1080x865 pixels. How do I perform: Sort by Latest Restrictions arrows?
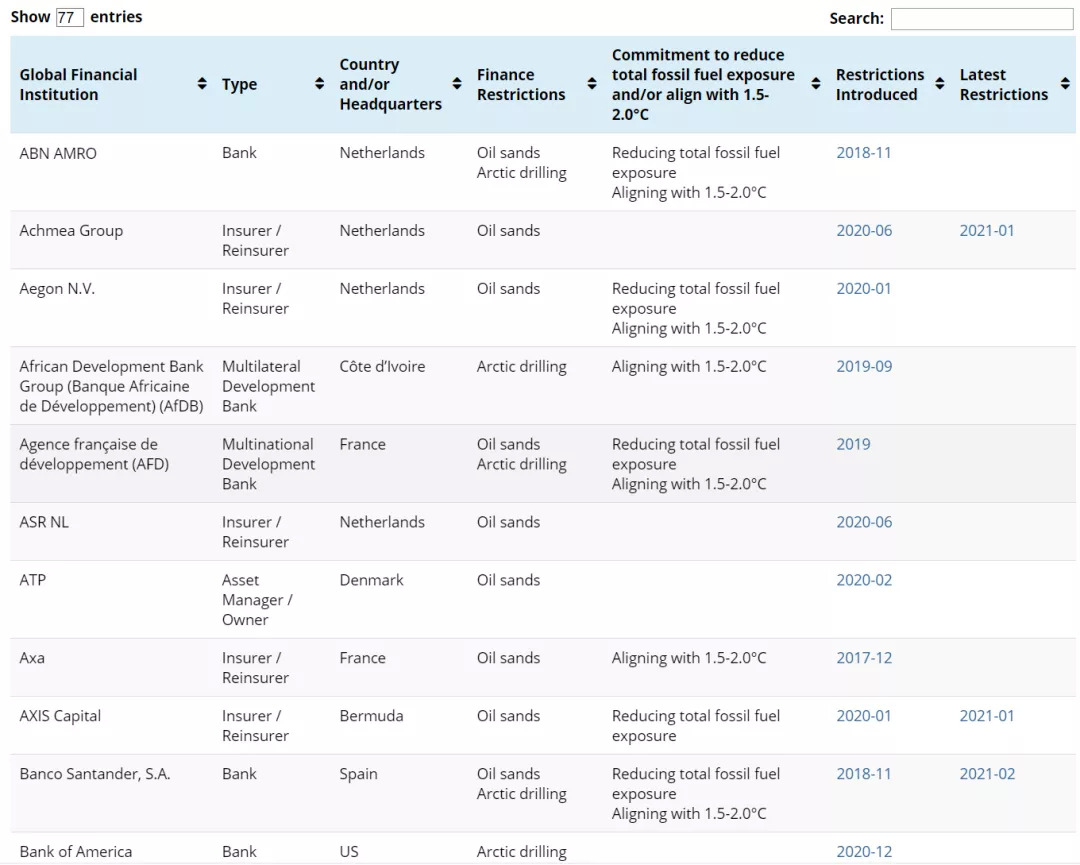tap(1066, 84)
